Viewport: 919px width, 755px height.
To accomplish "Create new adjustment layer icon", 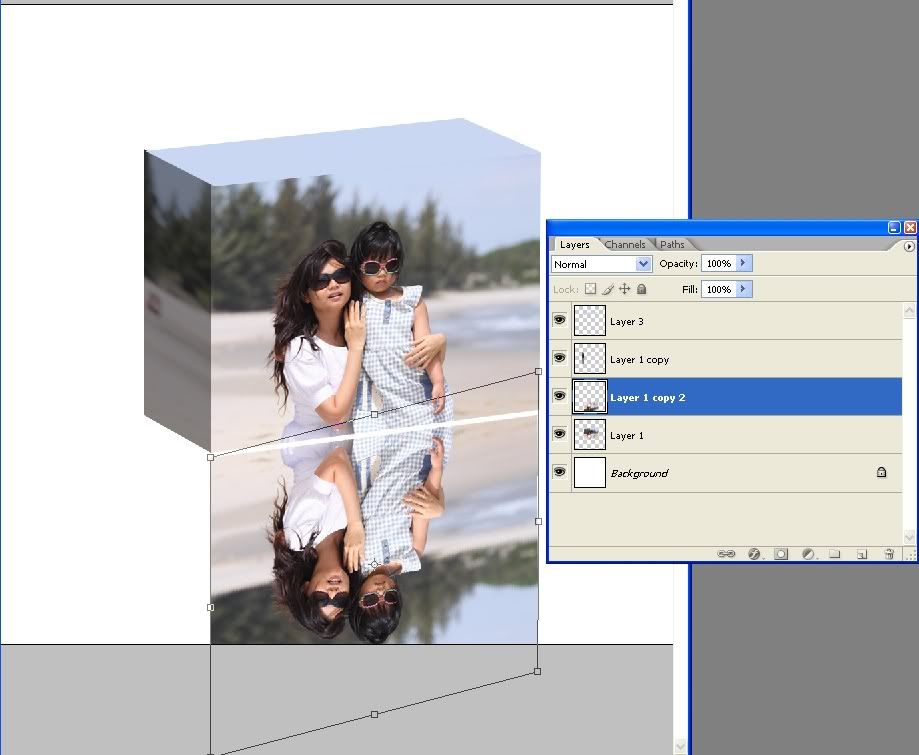I will [808, 553].
